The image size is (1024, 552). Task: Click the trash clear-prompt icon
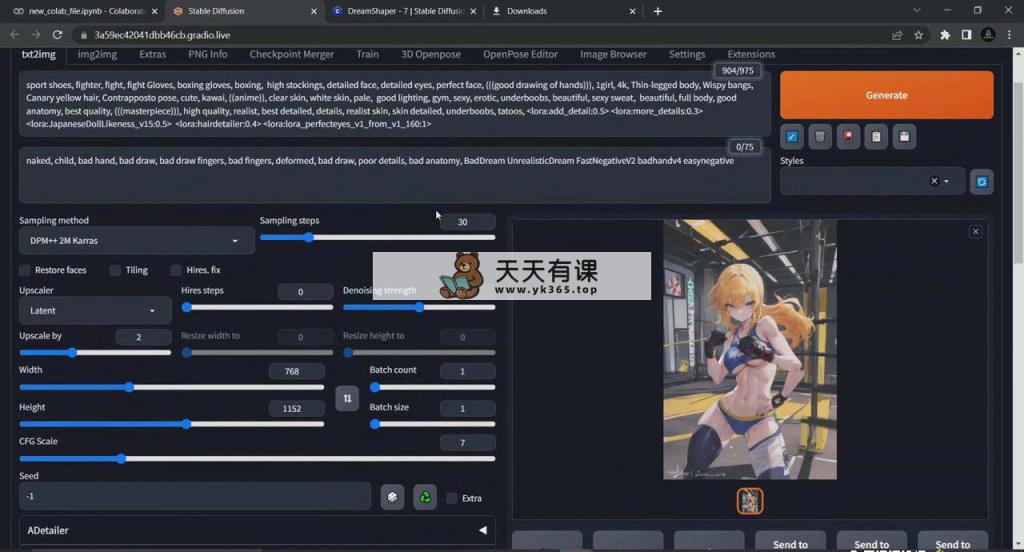(x=820, y=137)
